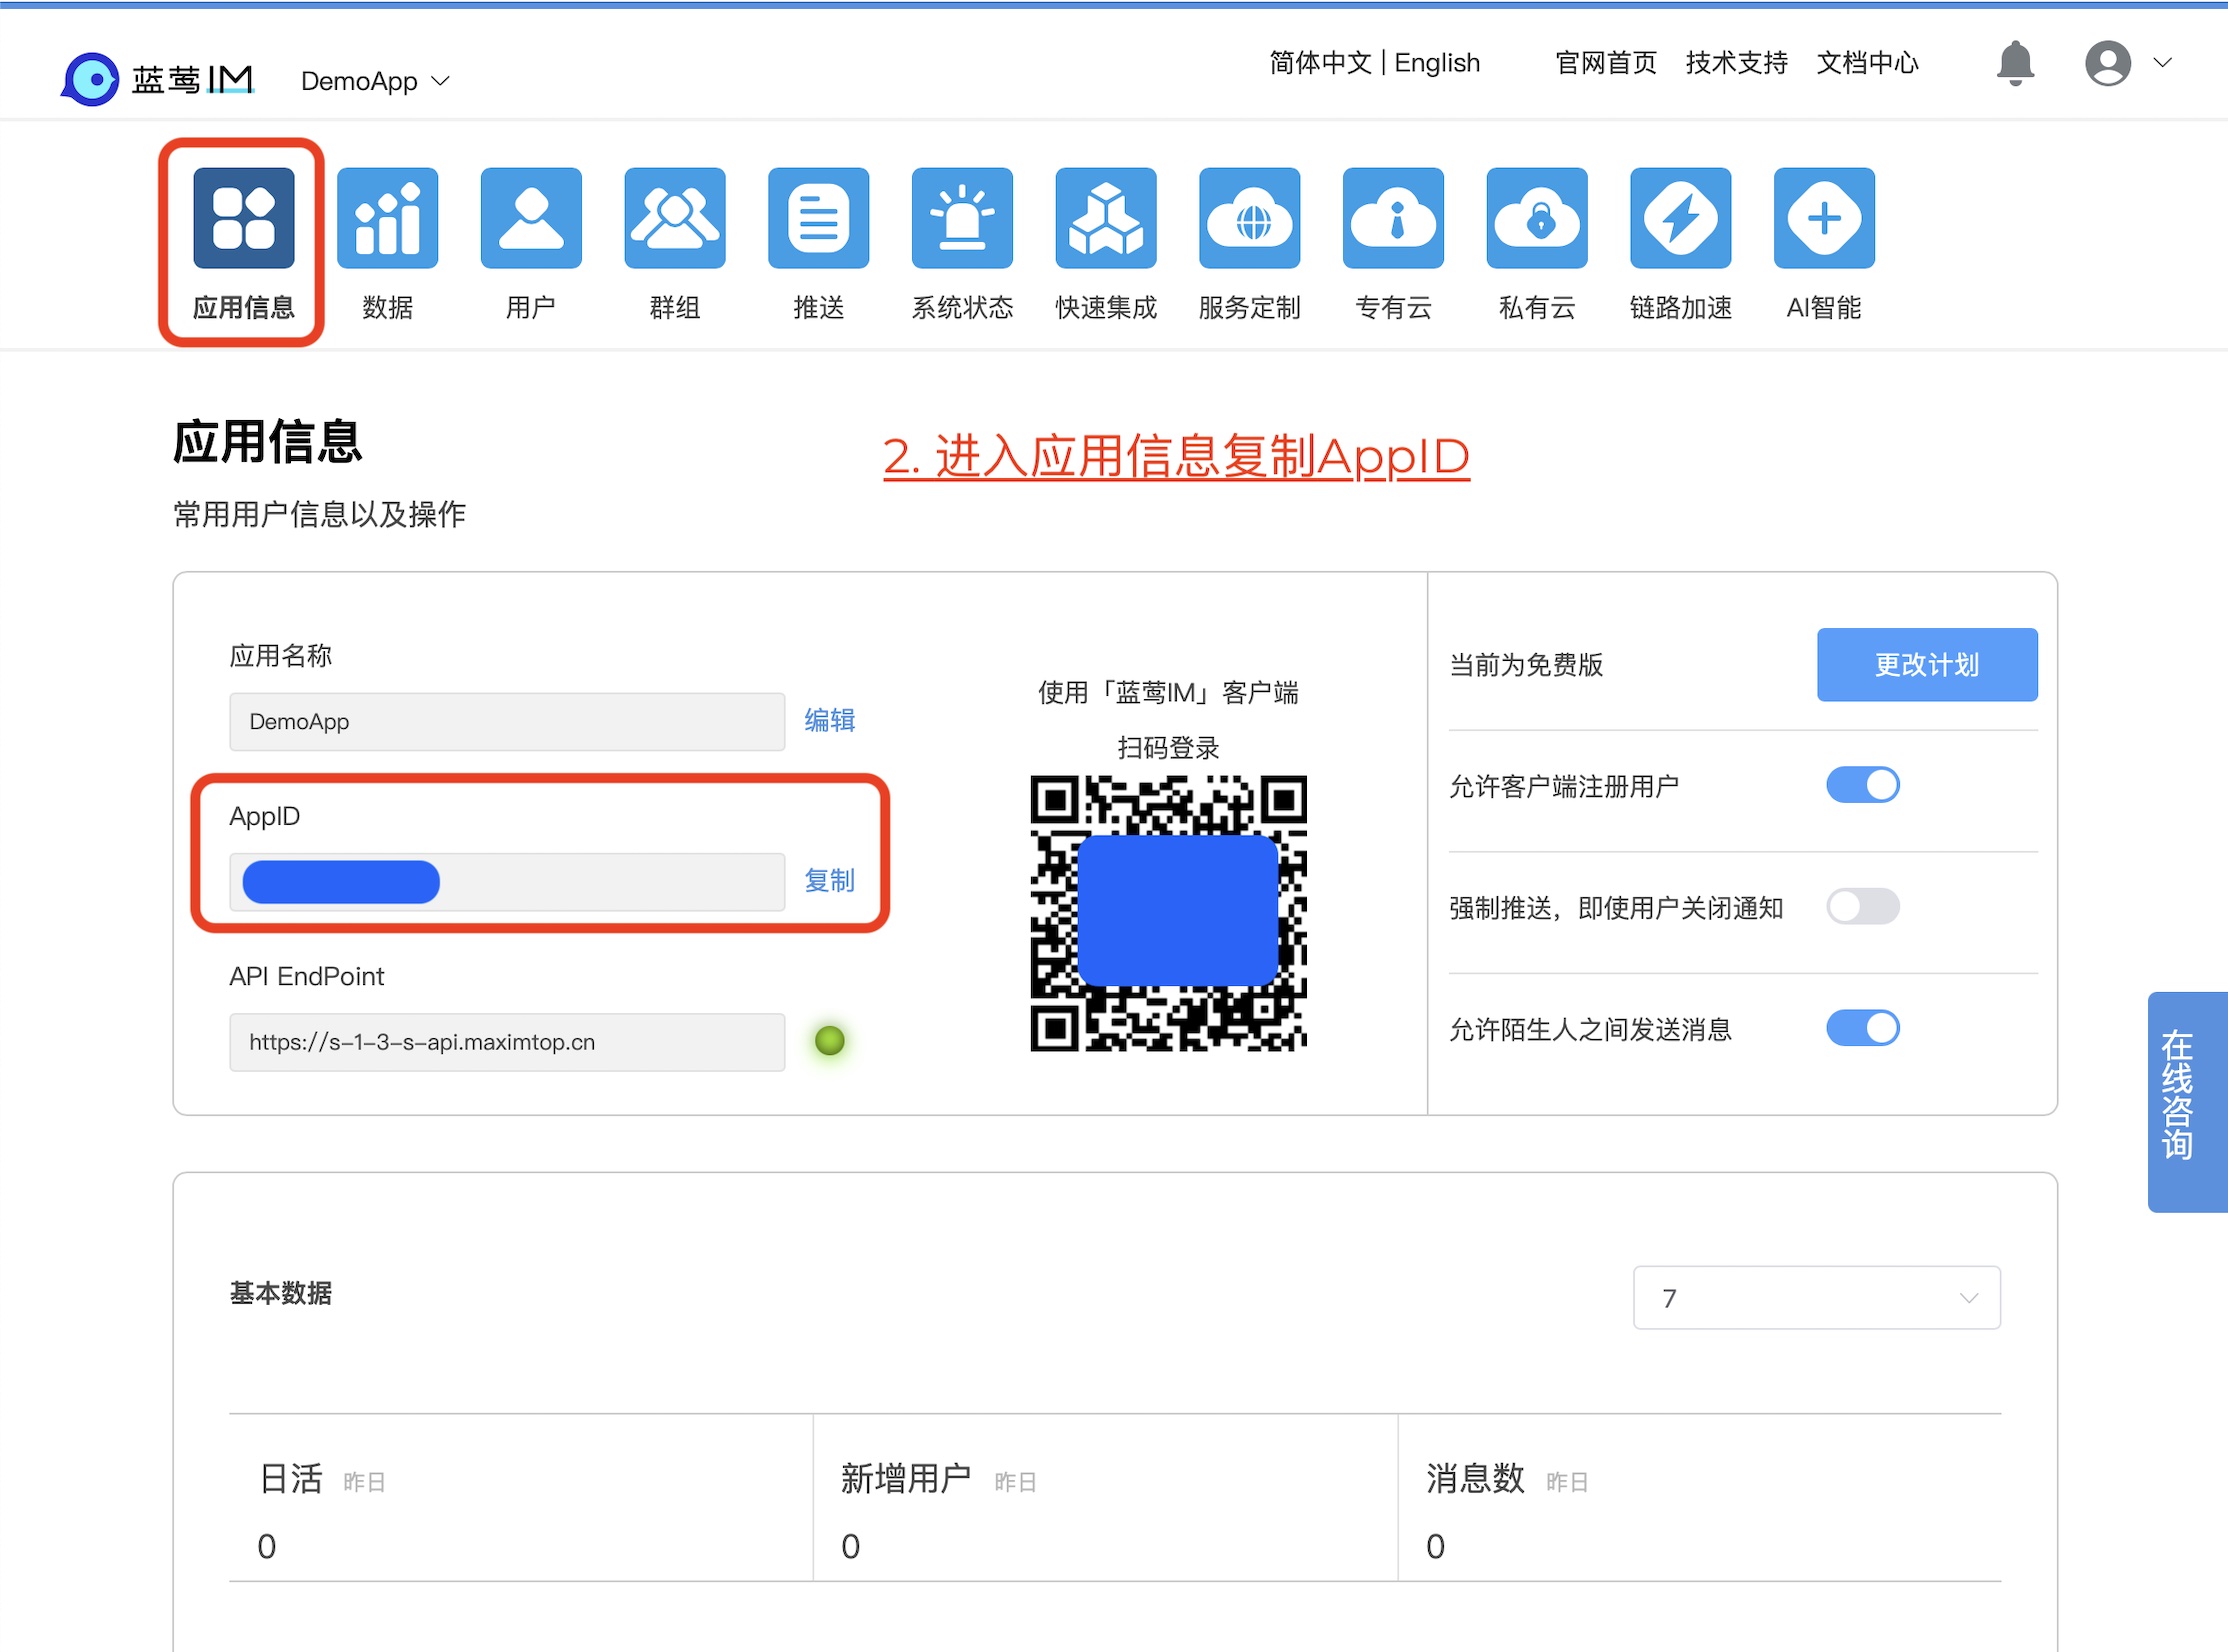Viewport: 2228px width, 1652px height.
Task: Open the 服务定制 cloud globe icon
Action: point(1250,218)
